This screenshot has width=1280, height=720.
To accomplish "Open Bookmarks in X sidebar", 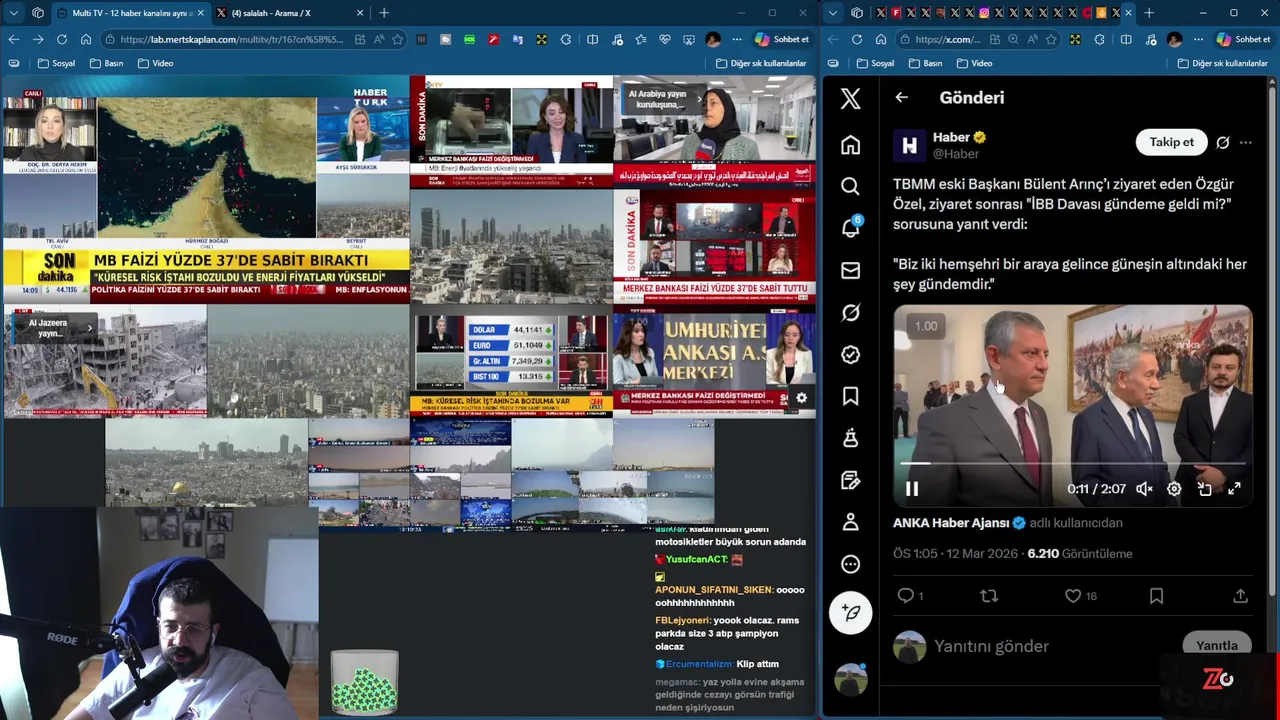I will [x=850, y=397].
